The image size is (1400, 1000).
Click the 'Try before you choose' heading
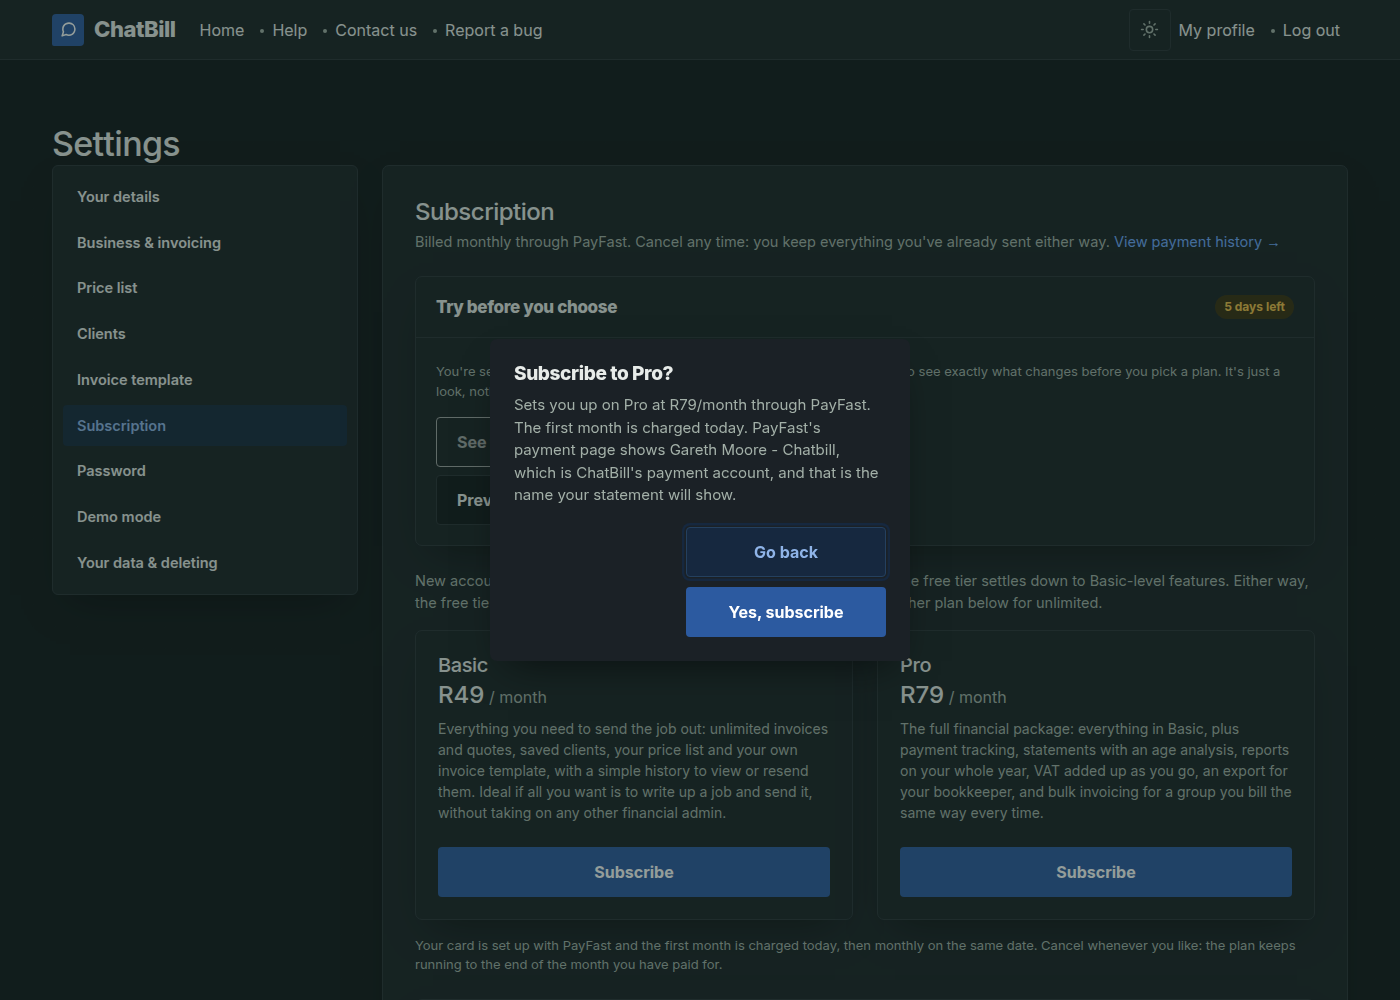[526, 307]
